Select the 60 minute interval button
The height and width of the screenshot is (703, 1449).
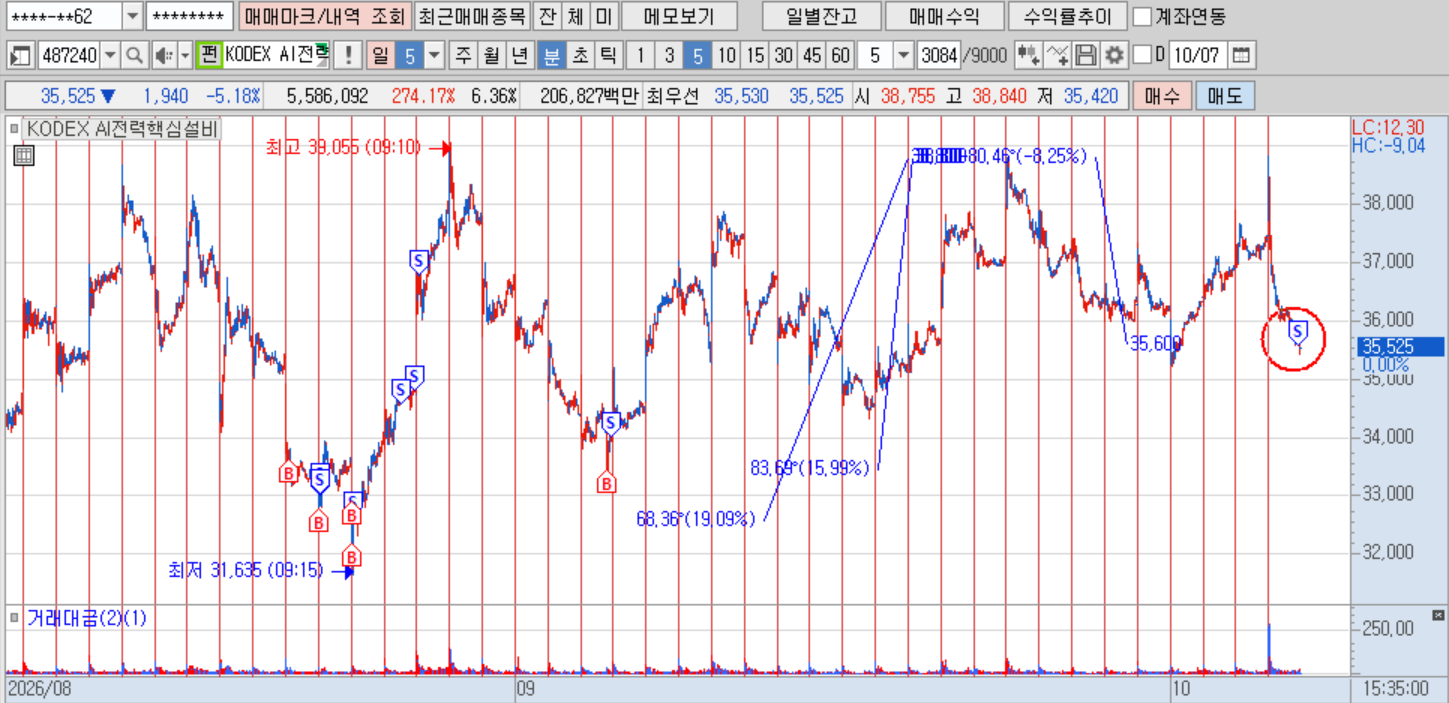coord(841,55)
